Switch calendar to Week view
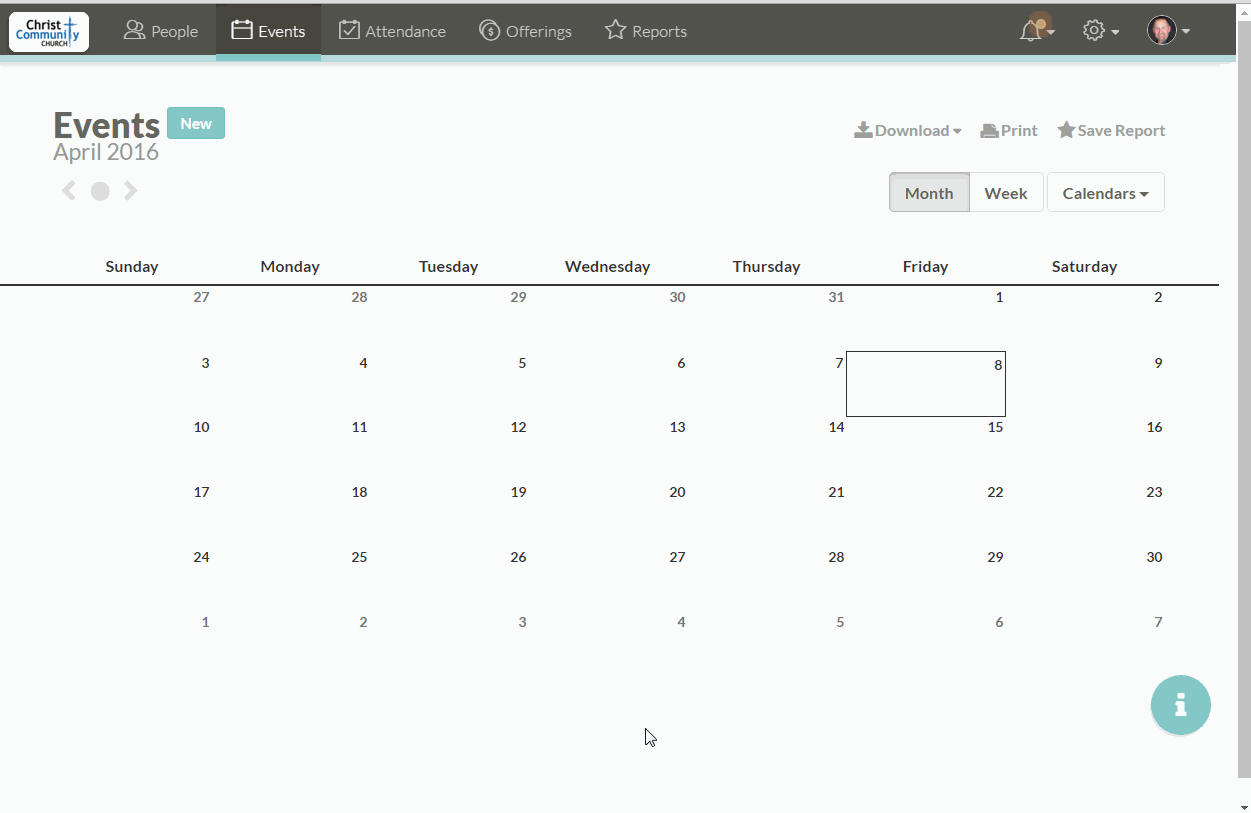The image size is (1251, 813). (1005, 193)
